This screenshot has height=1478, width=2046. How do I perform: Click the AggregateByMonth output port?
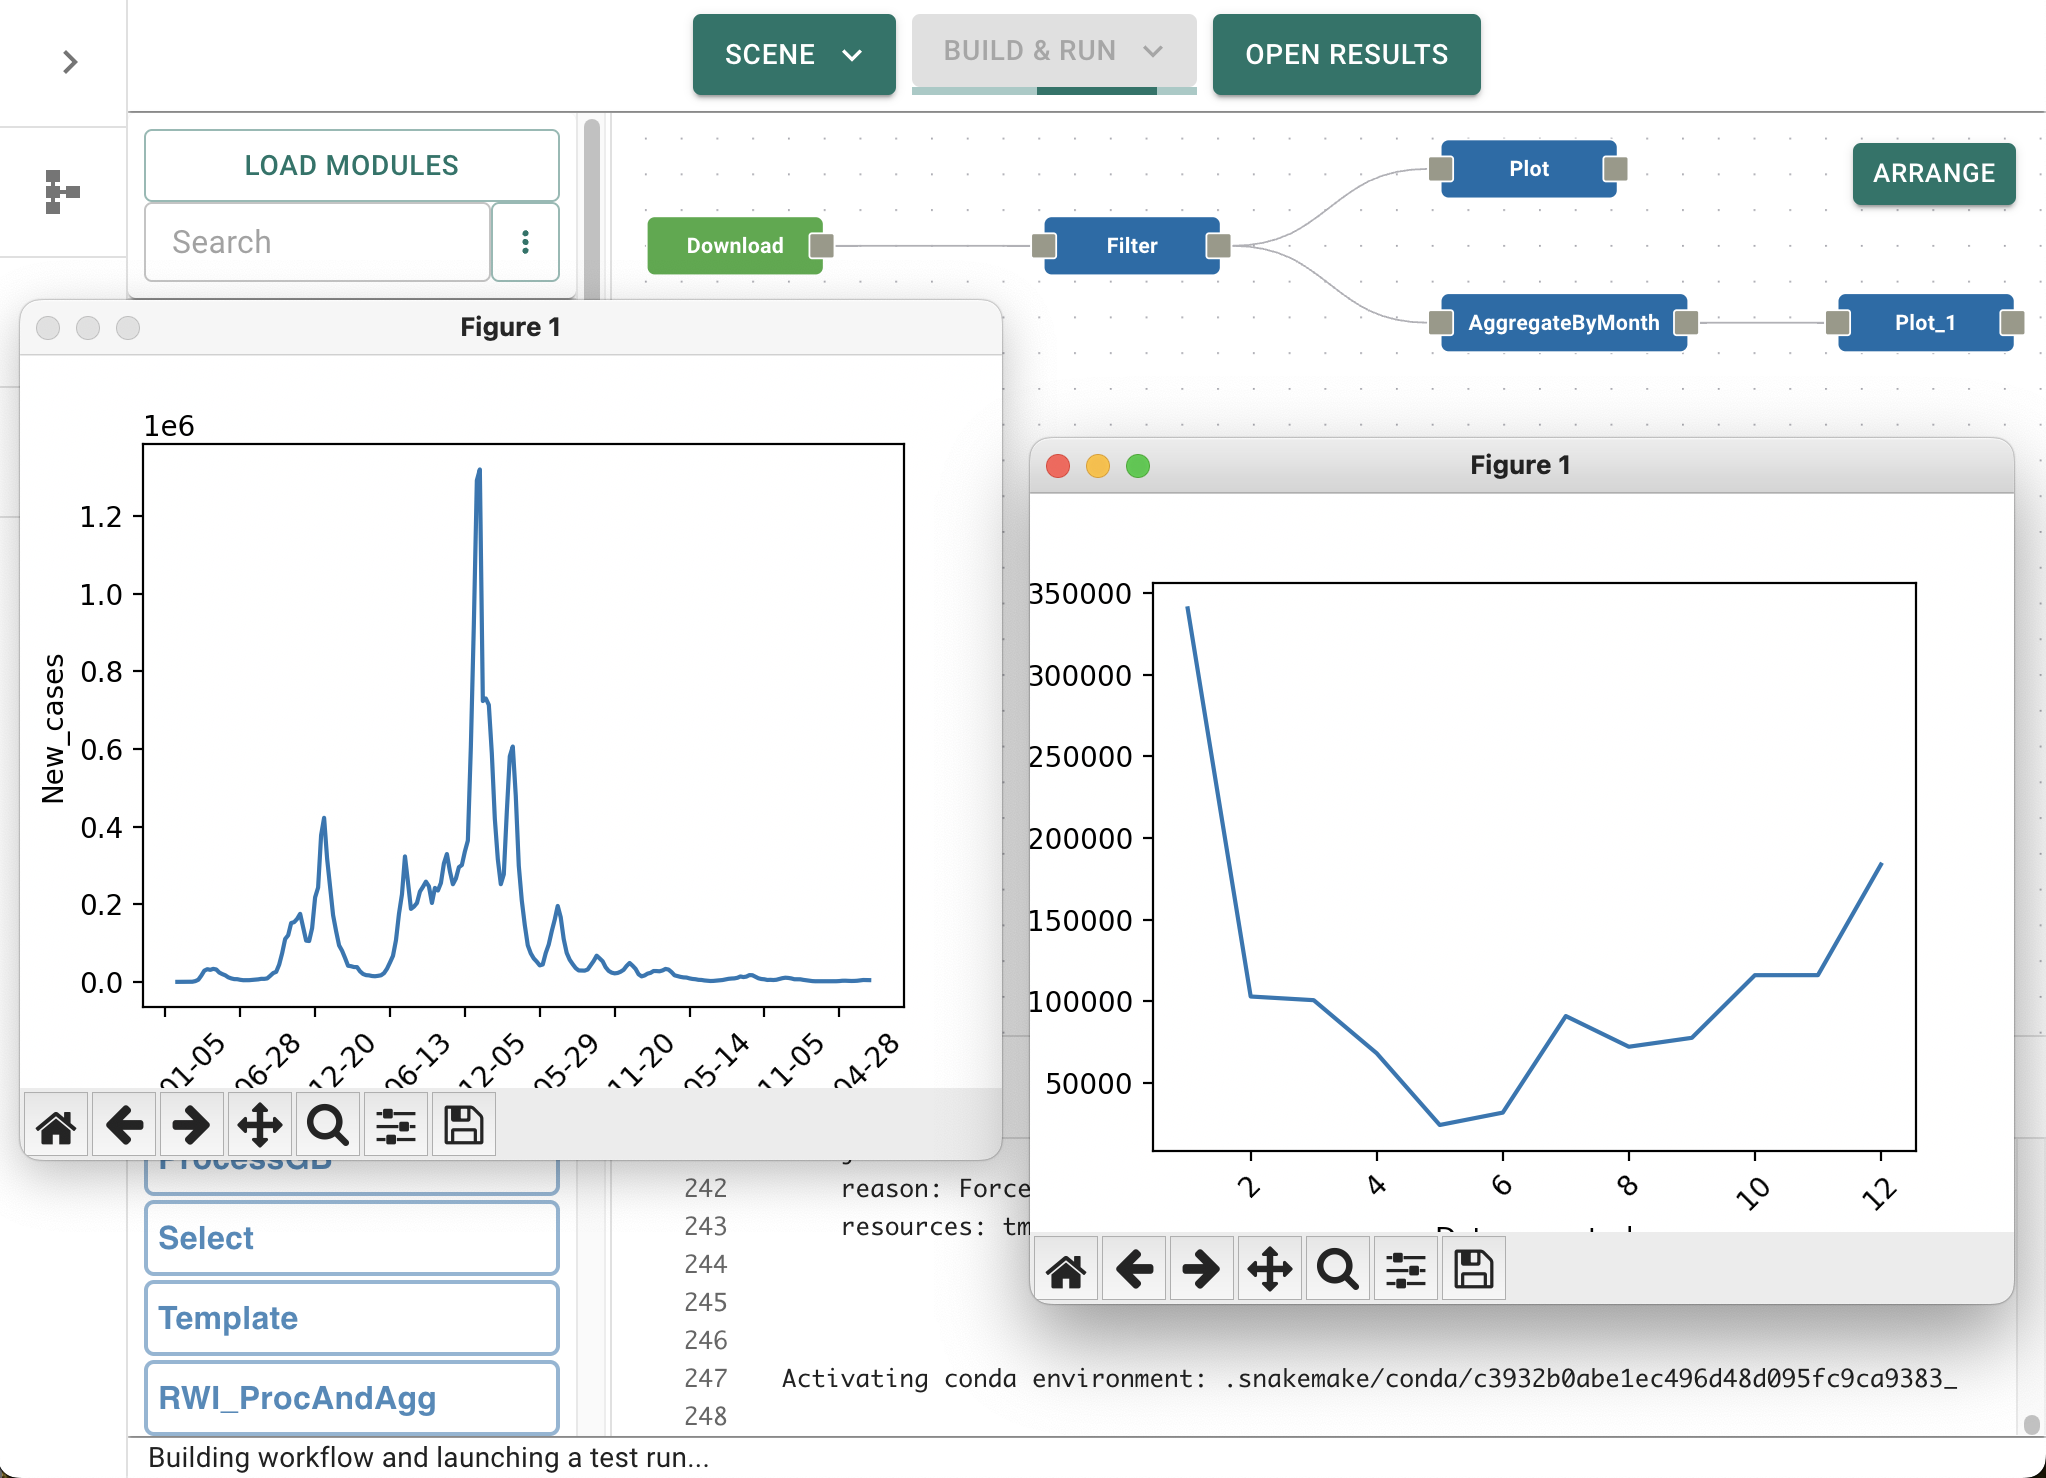click(1686, 323)
